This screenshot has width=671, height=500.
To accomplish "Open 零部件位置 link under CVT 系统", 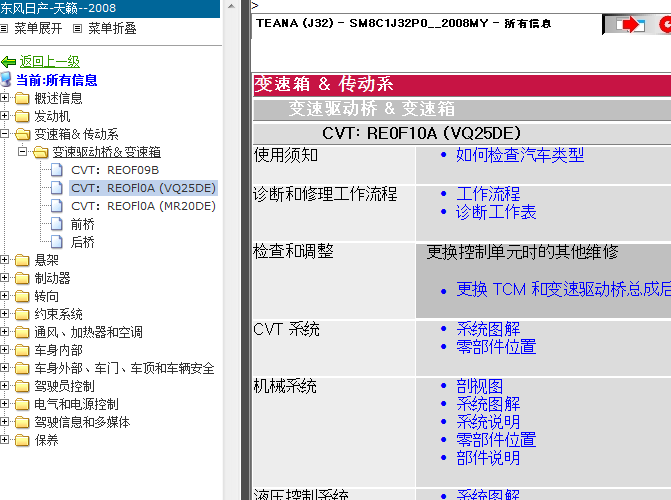I will click(496, 347).
